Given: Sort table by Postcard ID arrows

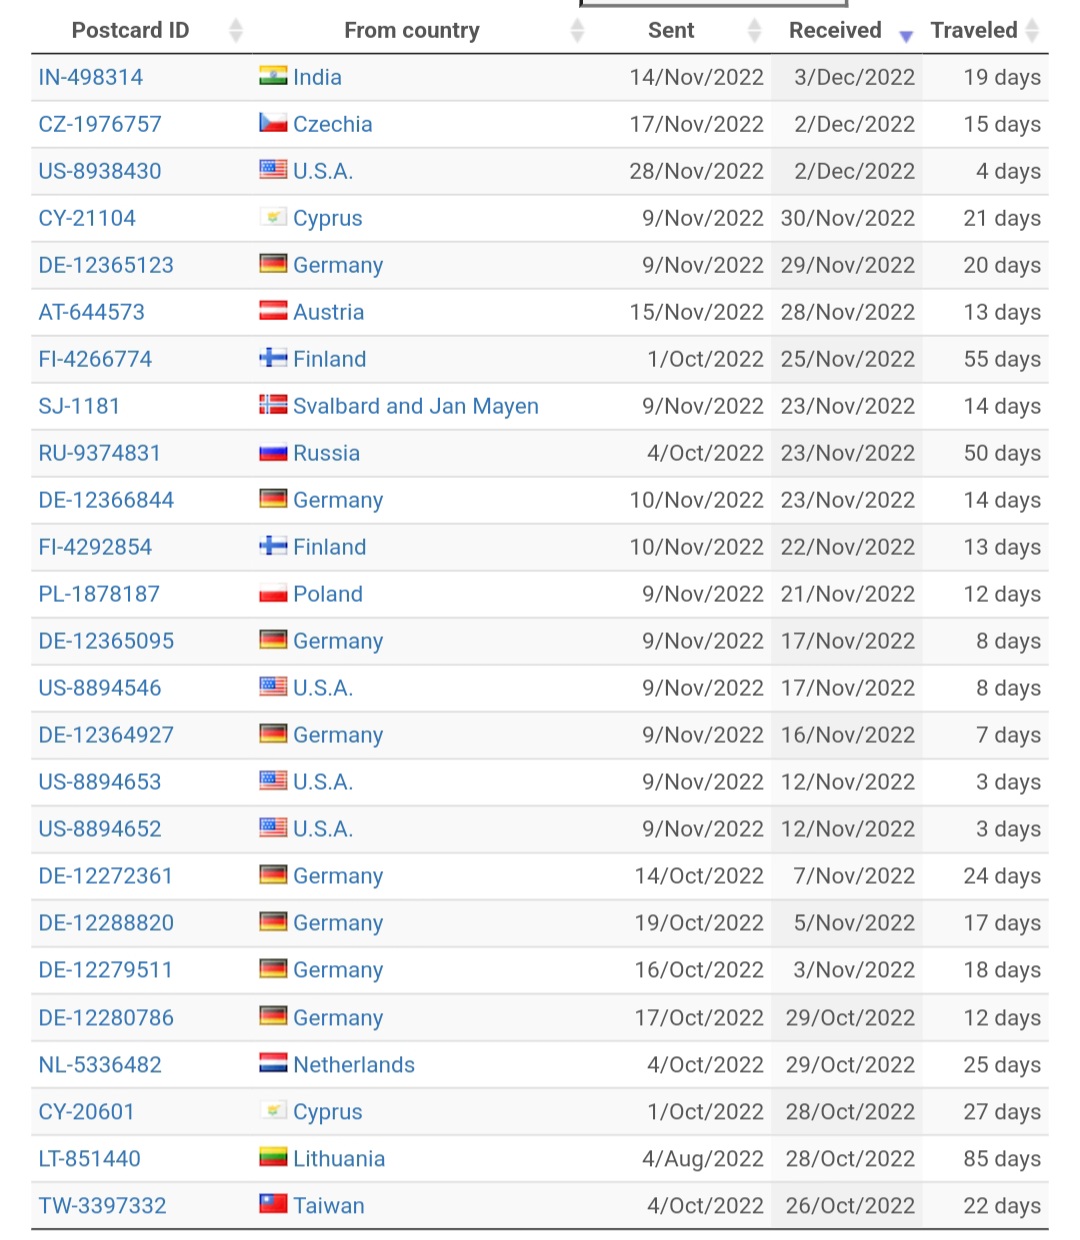Looking at the screenshot, I should pyautogui.click(x=236, y=31).
